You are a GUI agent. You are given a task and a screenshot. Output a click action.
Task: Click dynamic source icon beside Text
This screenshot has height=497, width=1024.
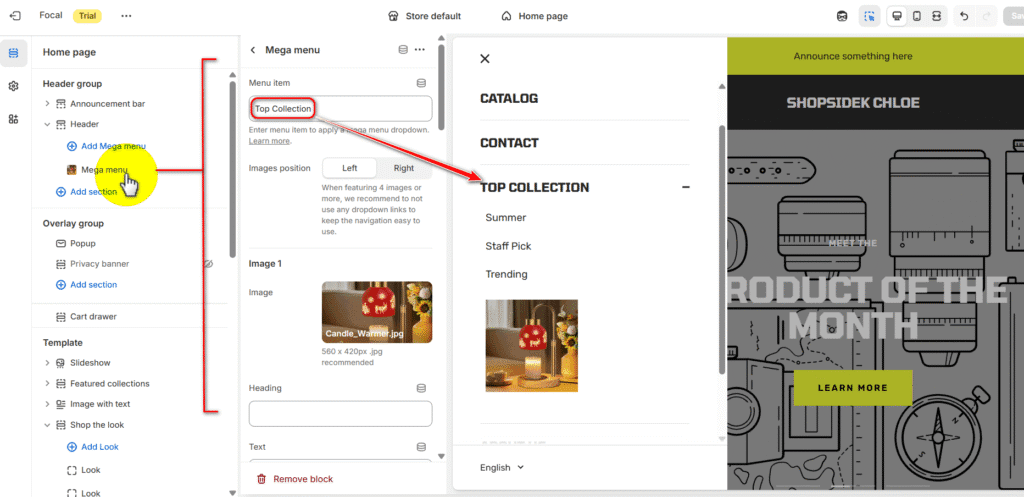point(421,447)
